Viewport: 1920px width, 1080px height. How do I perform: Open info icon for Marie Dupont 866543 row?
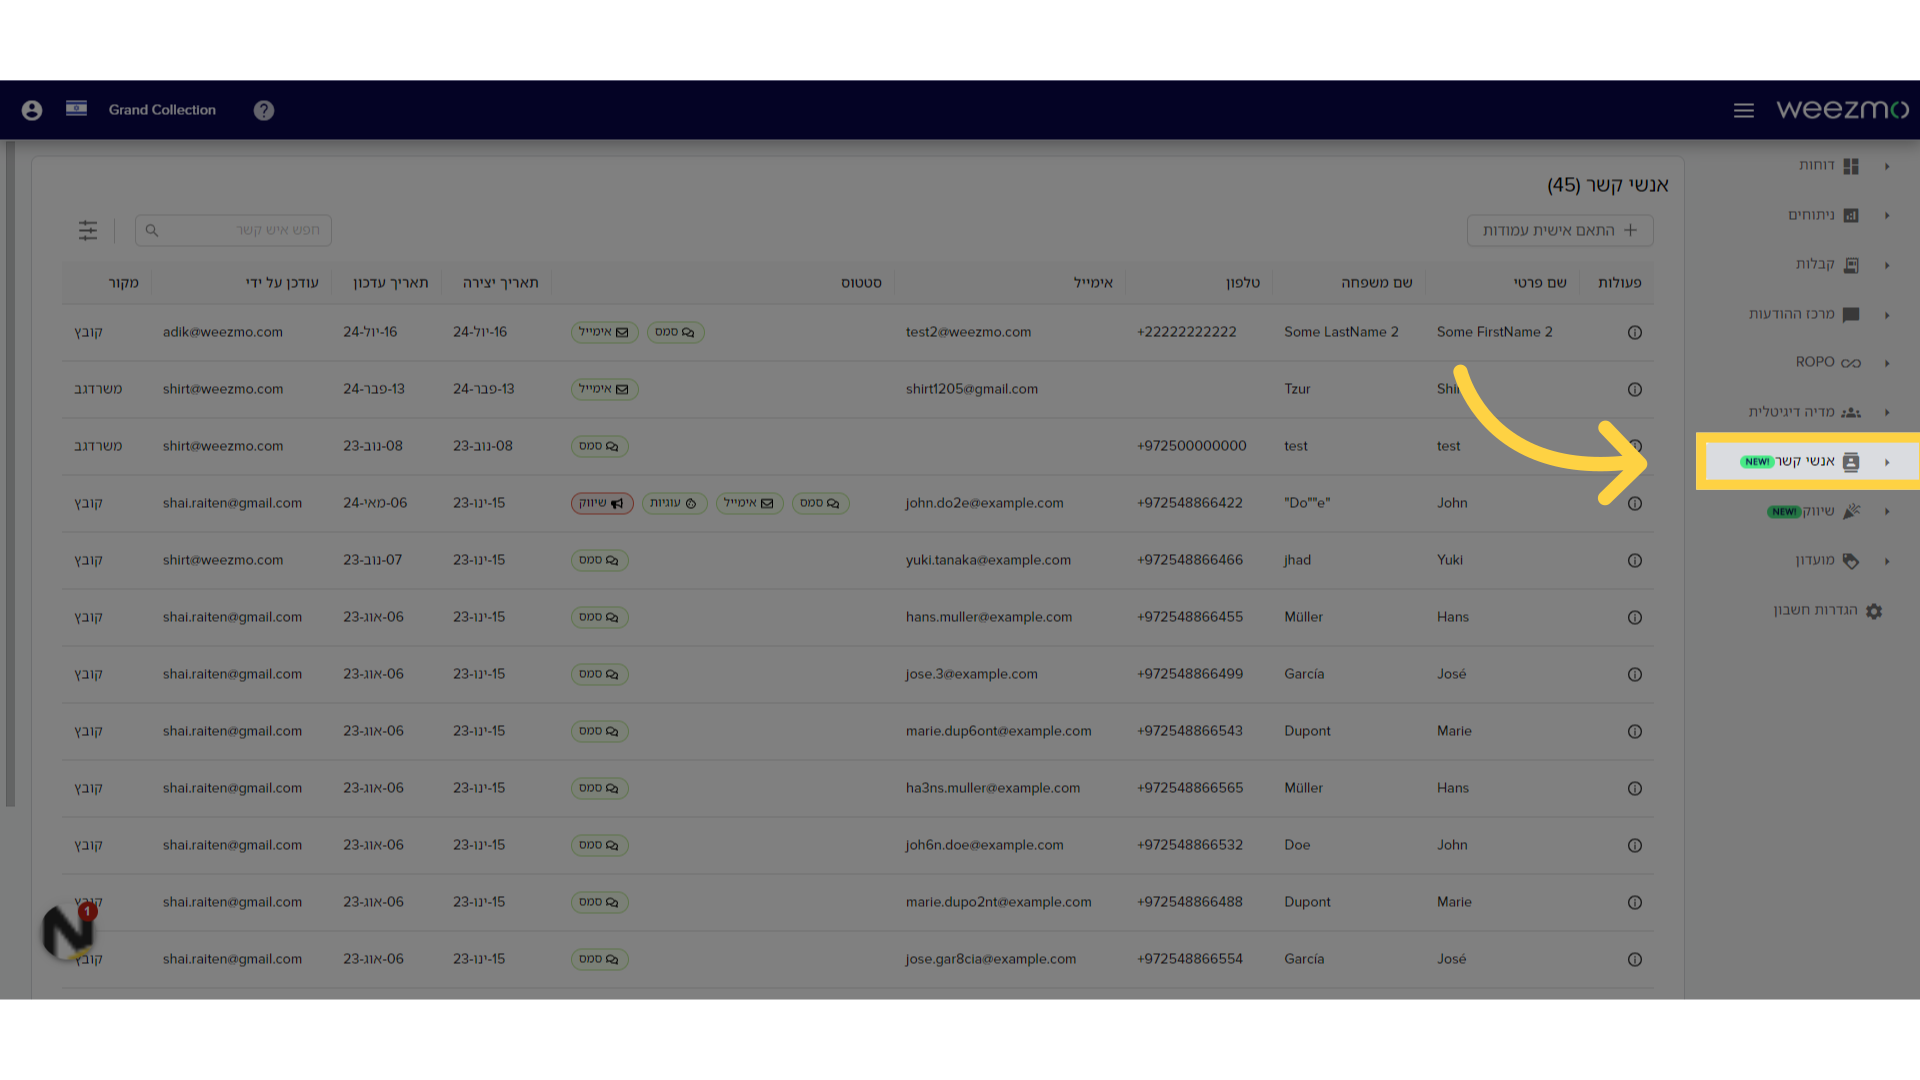click(1635, 731)
